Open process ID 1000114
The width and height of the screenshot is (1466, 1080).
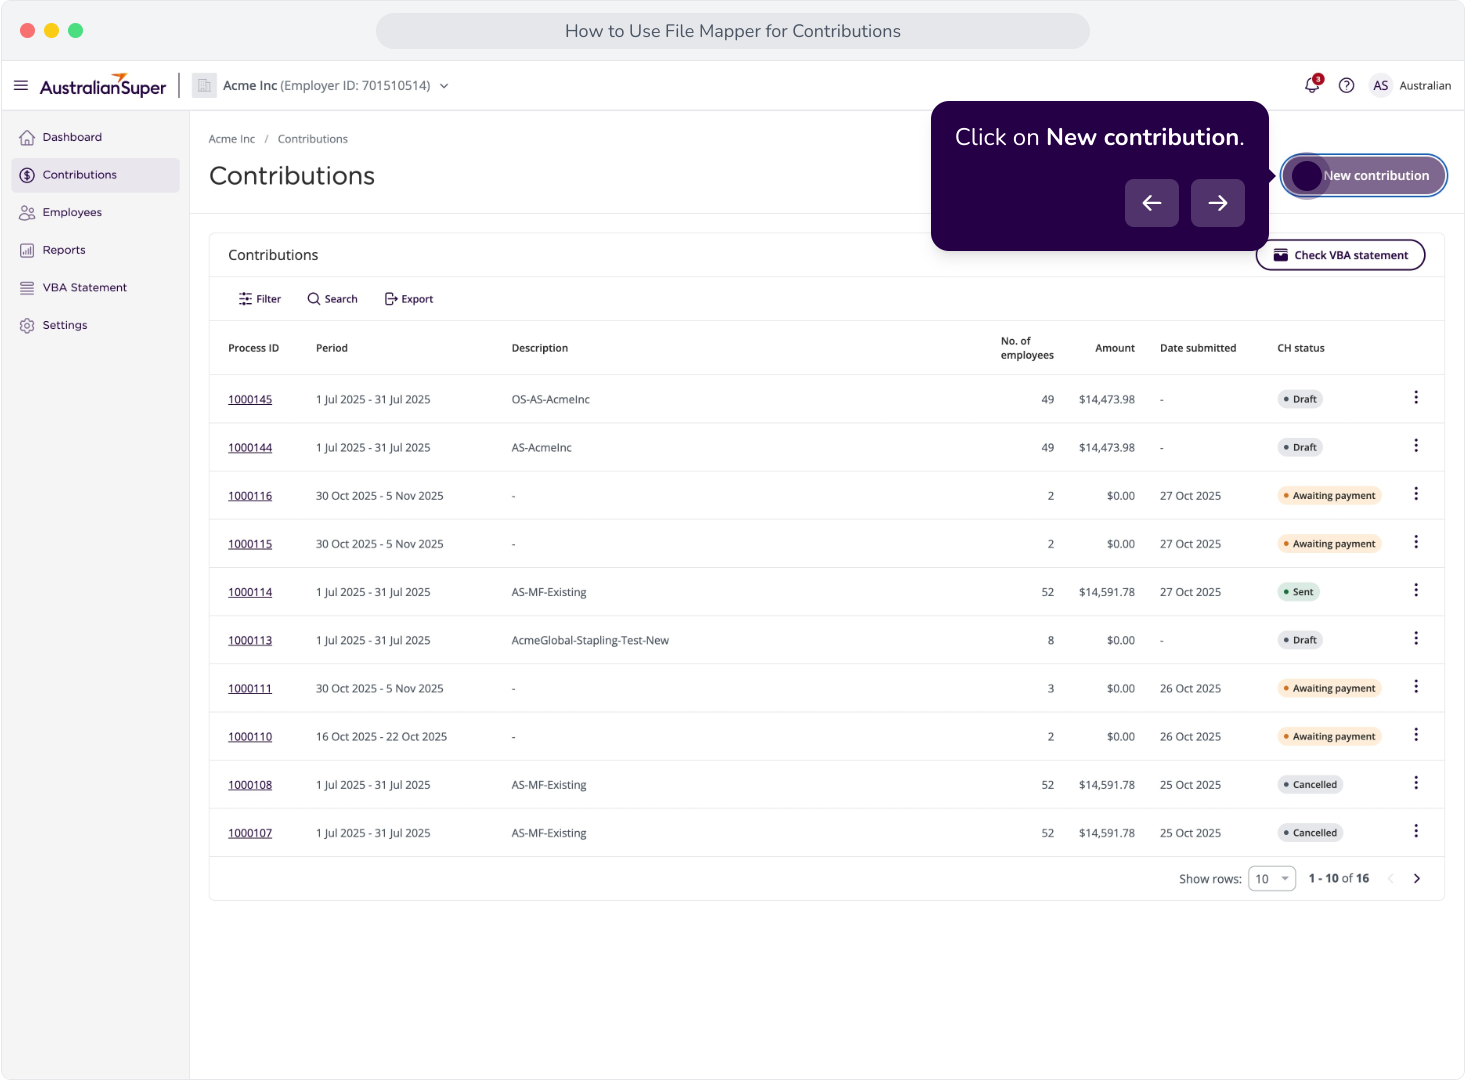pos(250,592)
